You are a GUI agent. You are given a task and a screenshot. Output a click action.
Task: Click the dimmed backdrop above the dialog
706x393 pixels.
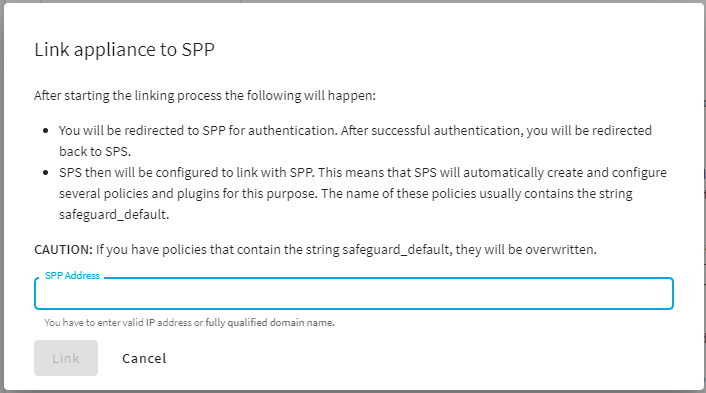click(x=353, y=1)
